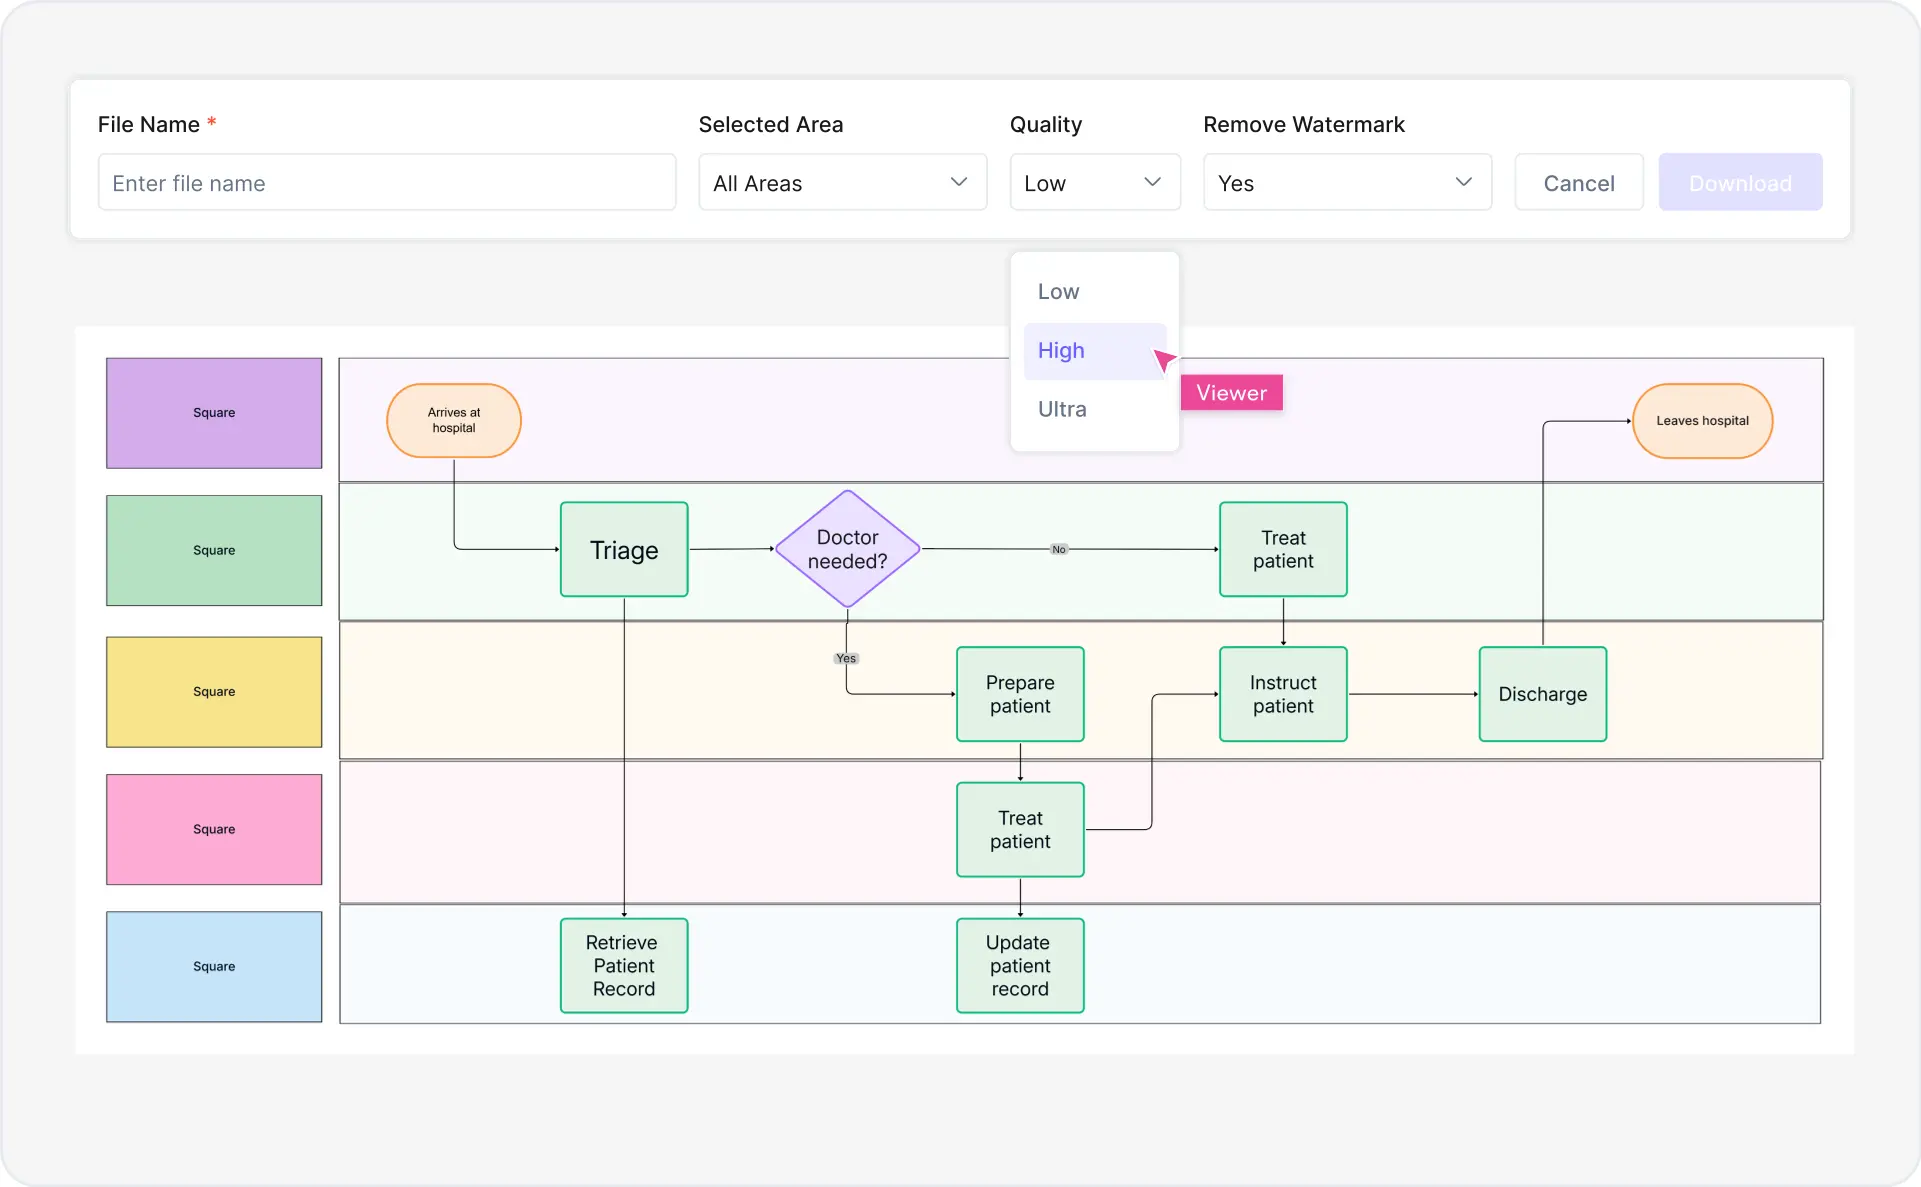Image resolution: width=1921 pixels, height=1187 pixels.
Task: Select the Retrieve Patient Record node
Action: [x=623, y=965]
